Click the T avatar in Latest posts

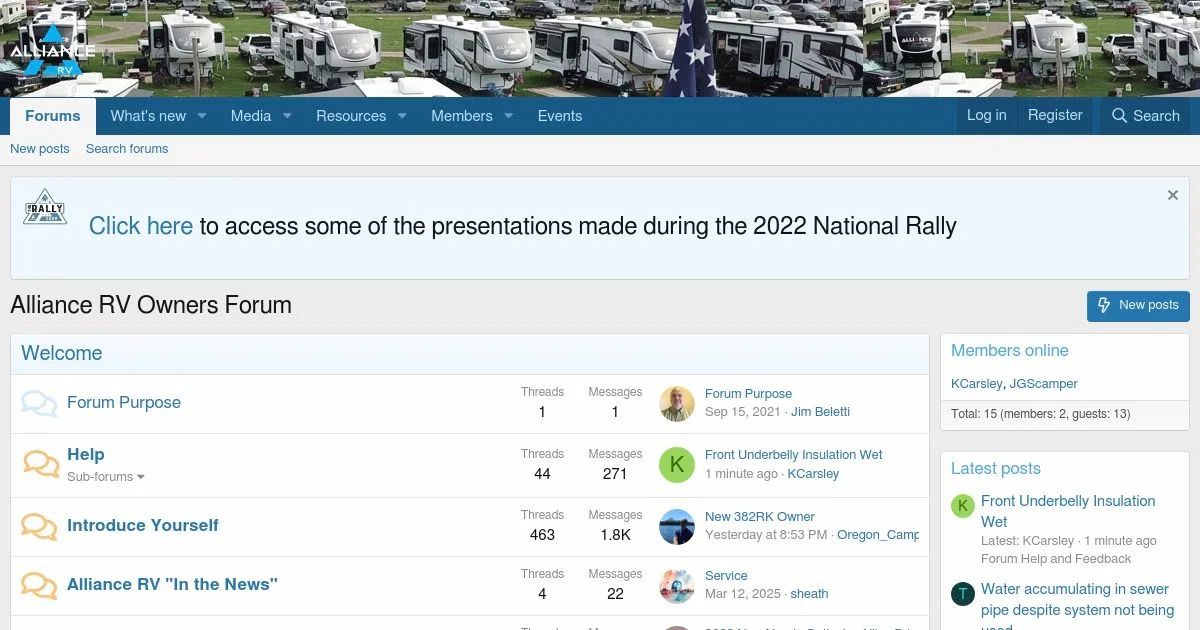pos(962,594)
